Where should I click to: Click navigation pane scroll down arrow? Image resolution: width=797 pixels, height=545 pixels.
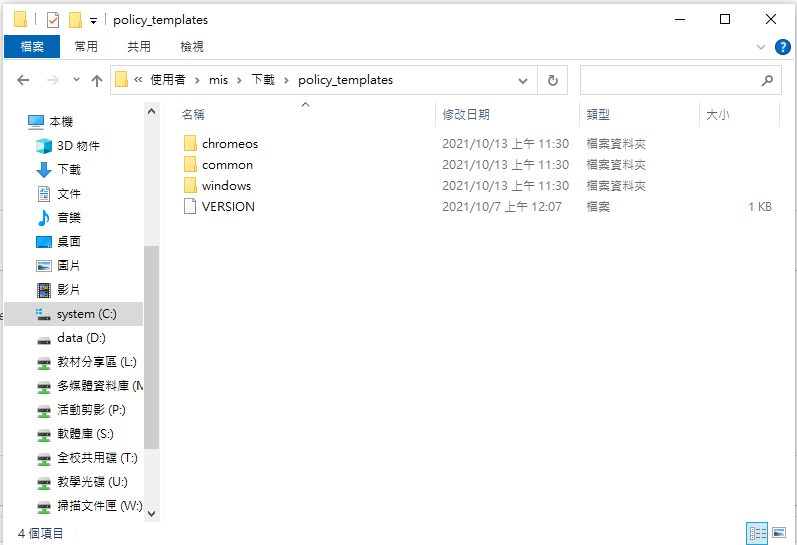[151, 514]
